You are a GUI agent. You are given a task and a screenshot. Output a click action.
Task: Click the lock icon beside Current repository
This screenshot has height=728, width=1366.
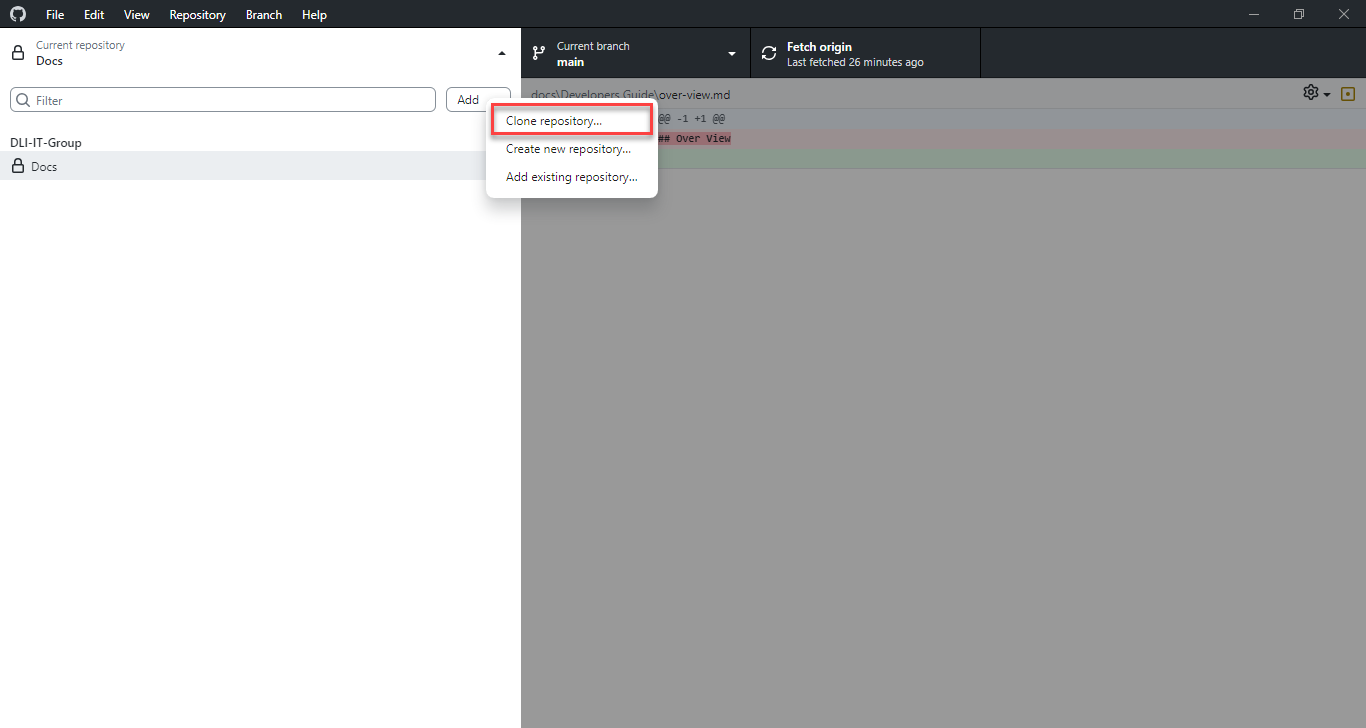pyautogui.click(x=16, y=52)
